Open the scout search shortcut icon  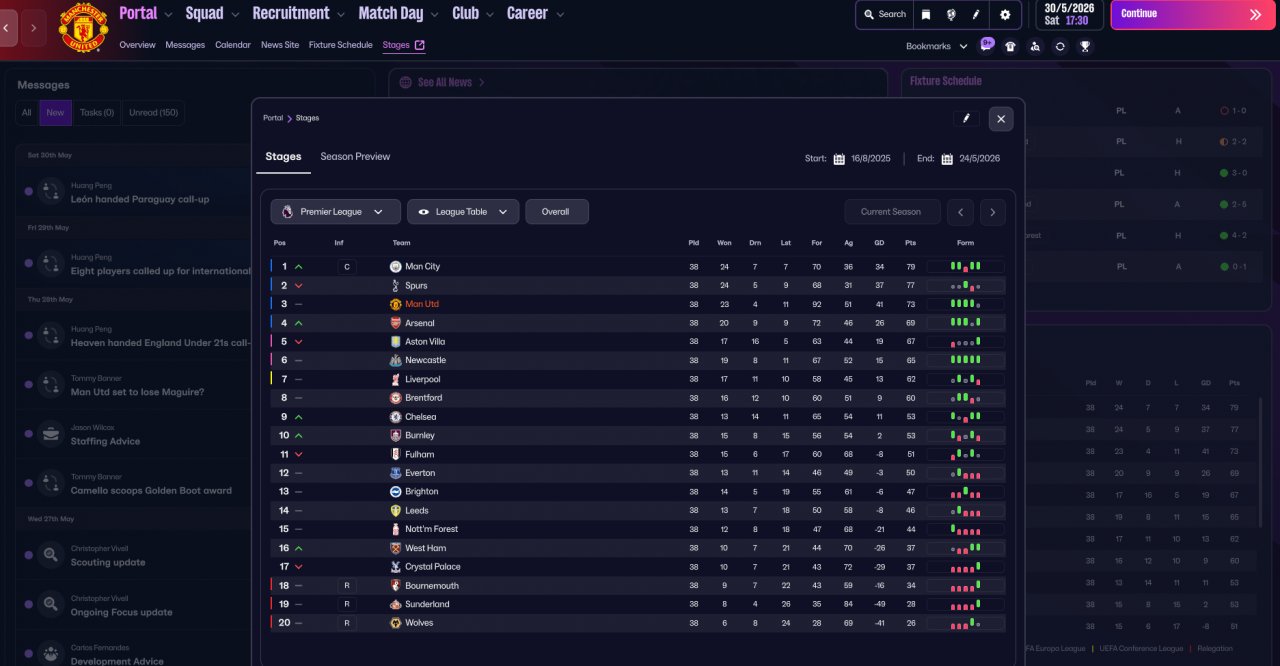point(1035,46)
